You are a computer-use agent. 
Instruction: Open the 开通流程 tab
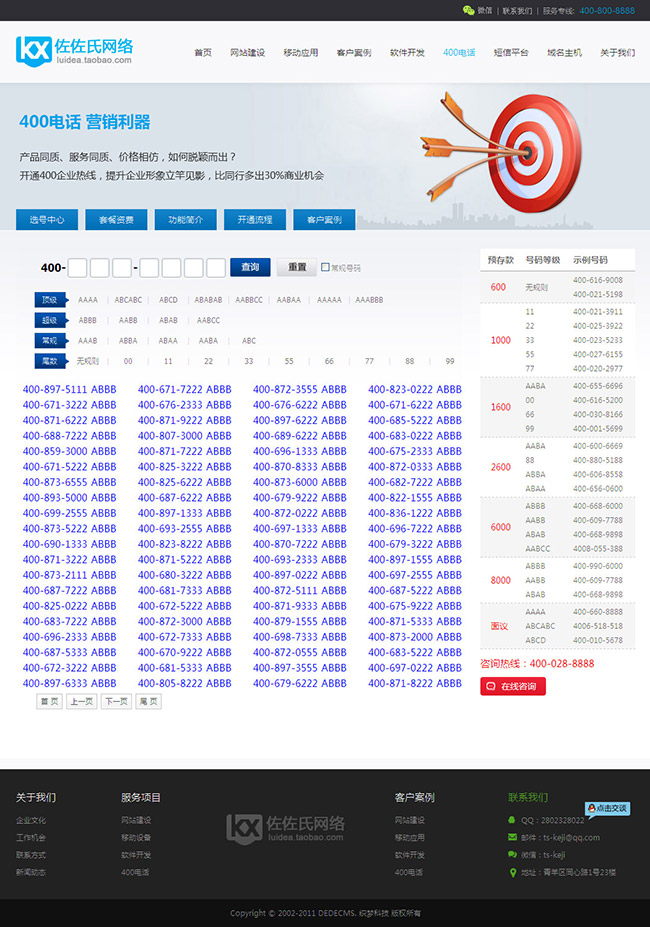tap(255, 220)
